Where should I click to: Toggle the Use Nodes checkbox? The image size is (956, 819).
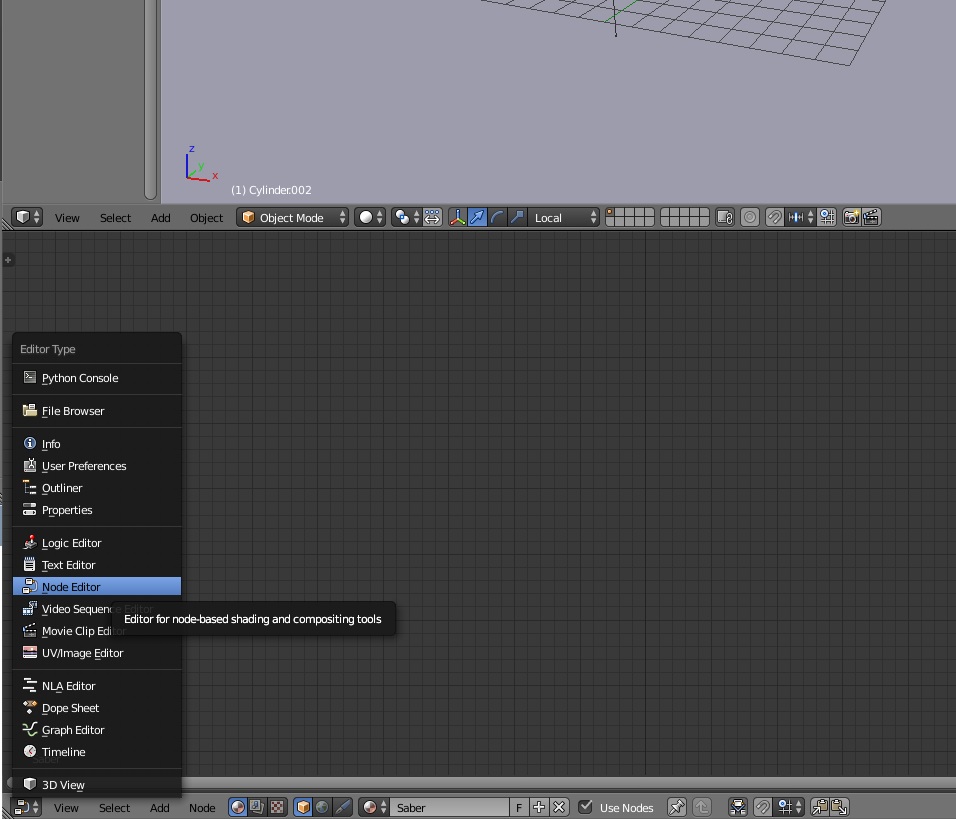pyautogui.click(x=585, y=807)
